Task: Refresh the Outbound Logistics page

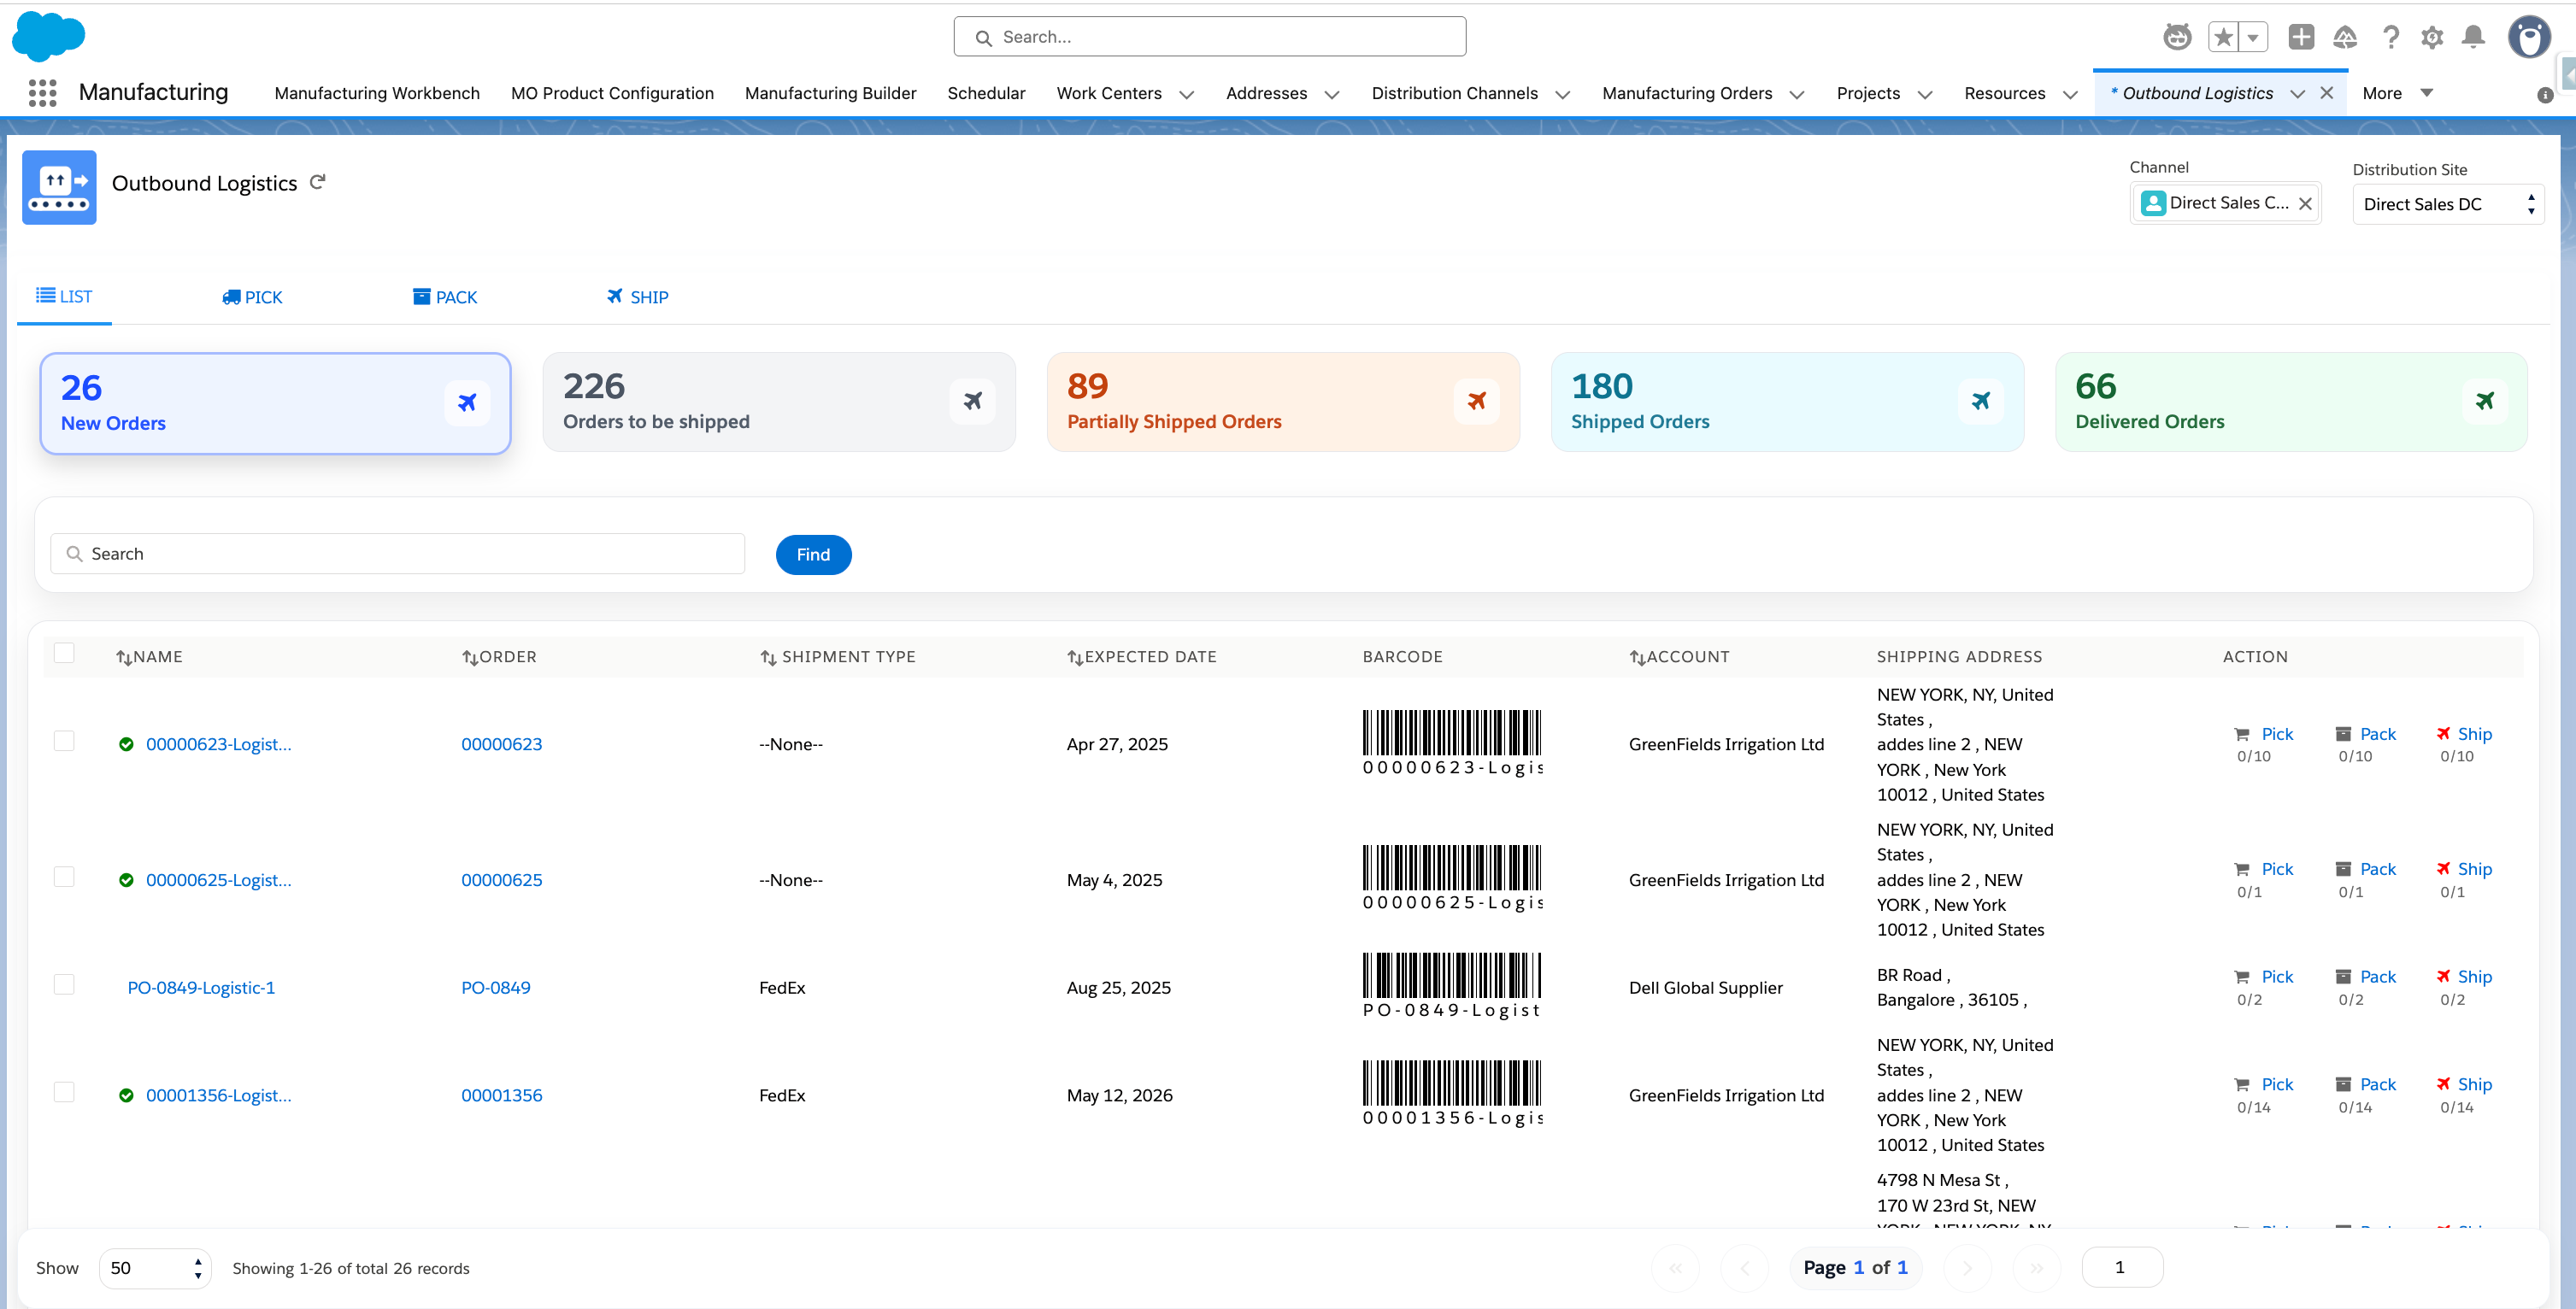Action: click(x=318, y=182)
